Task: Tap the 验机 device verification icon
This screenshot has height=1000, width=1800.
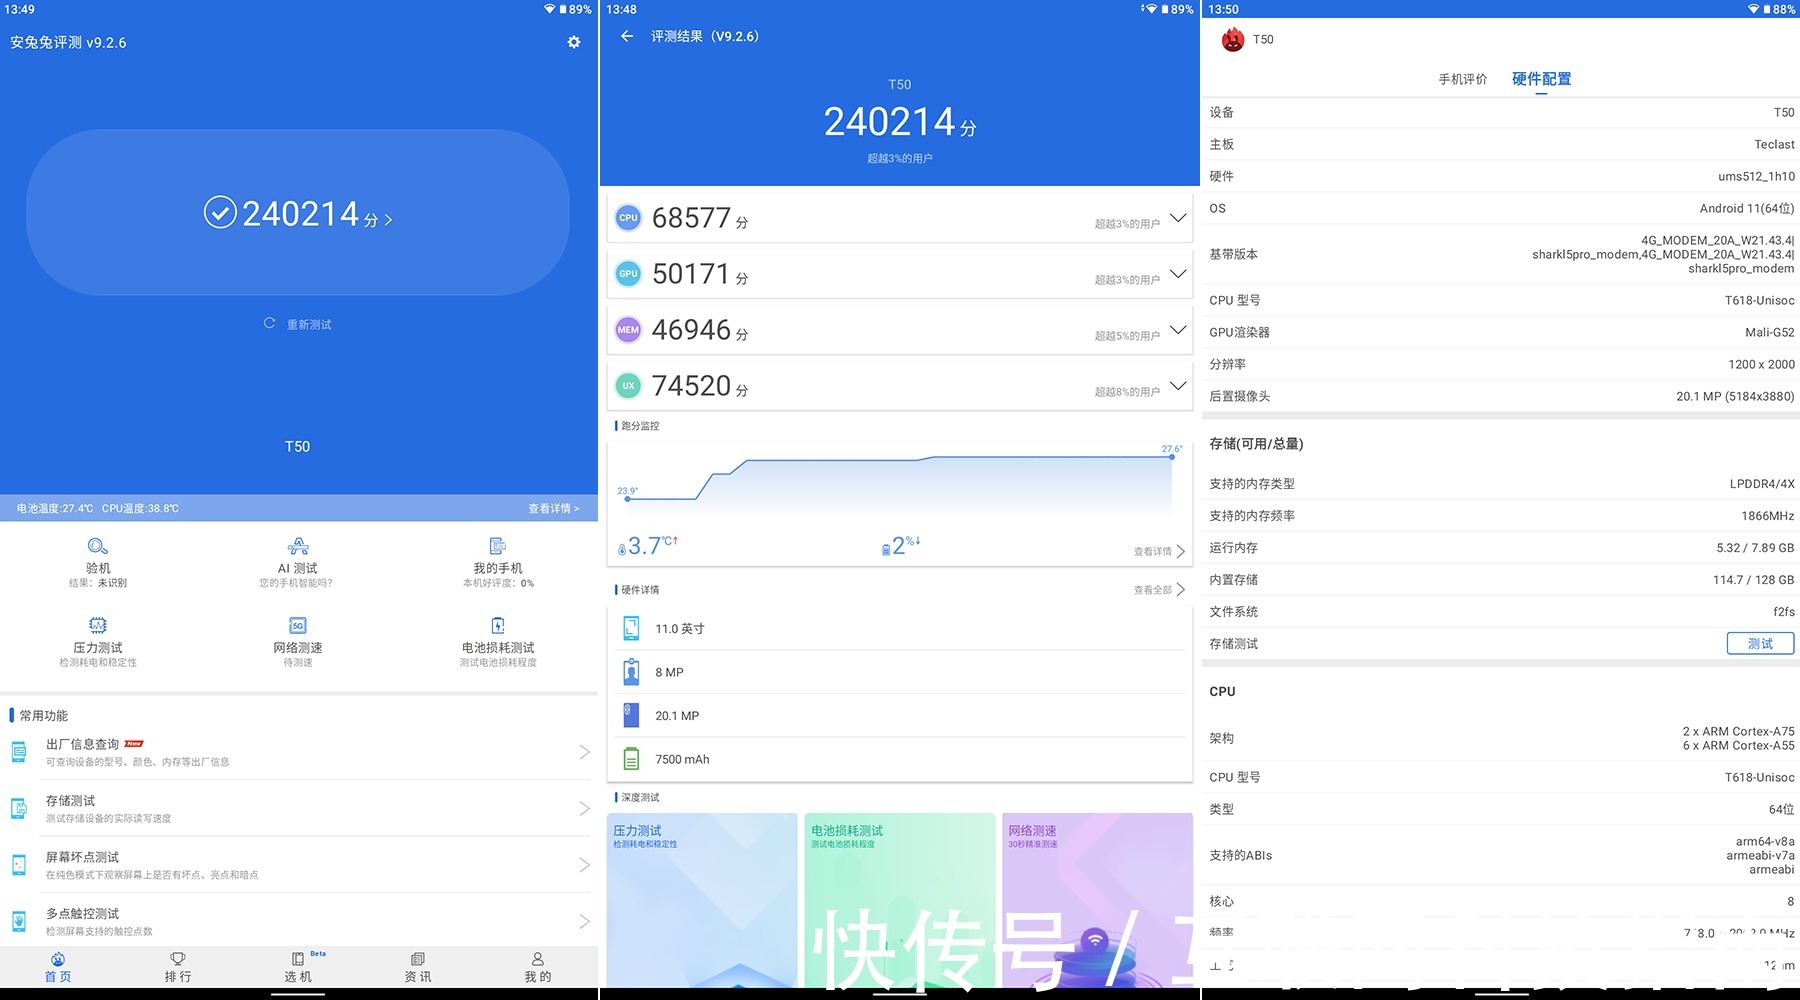Action: [x=98, y=546]
